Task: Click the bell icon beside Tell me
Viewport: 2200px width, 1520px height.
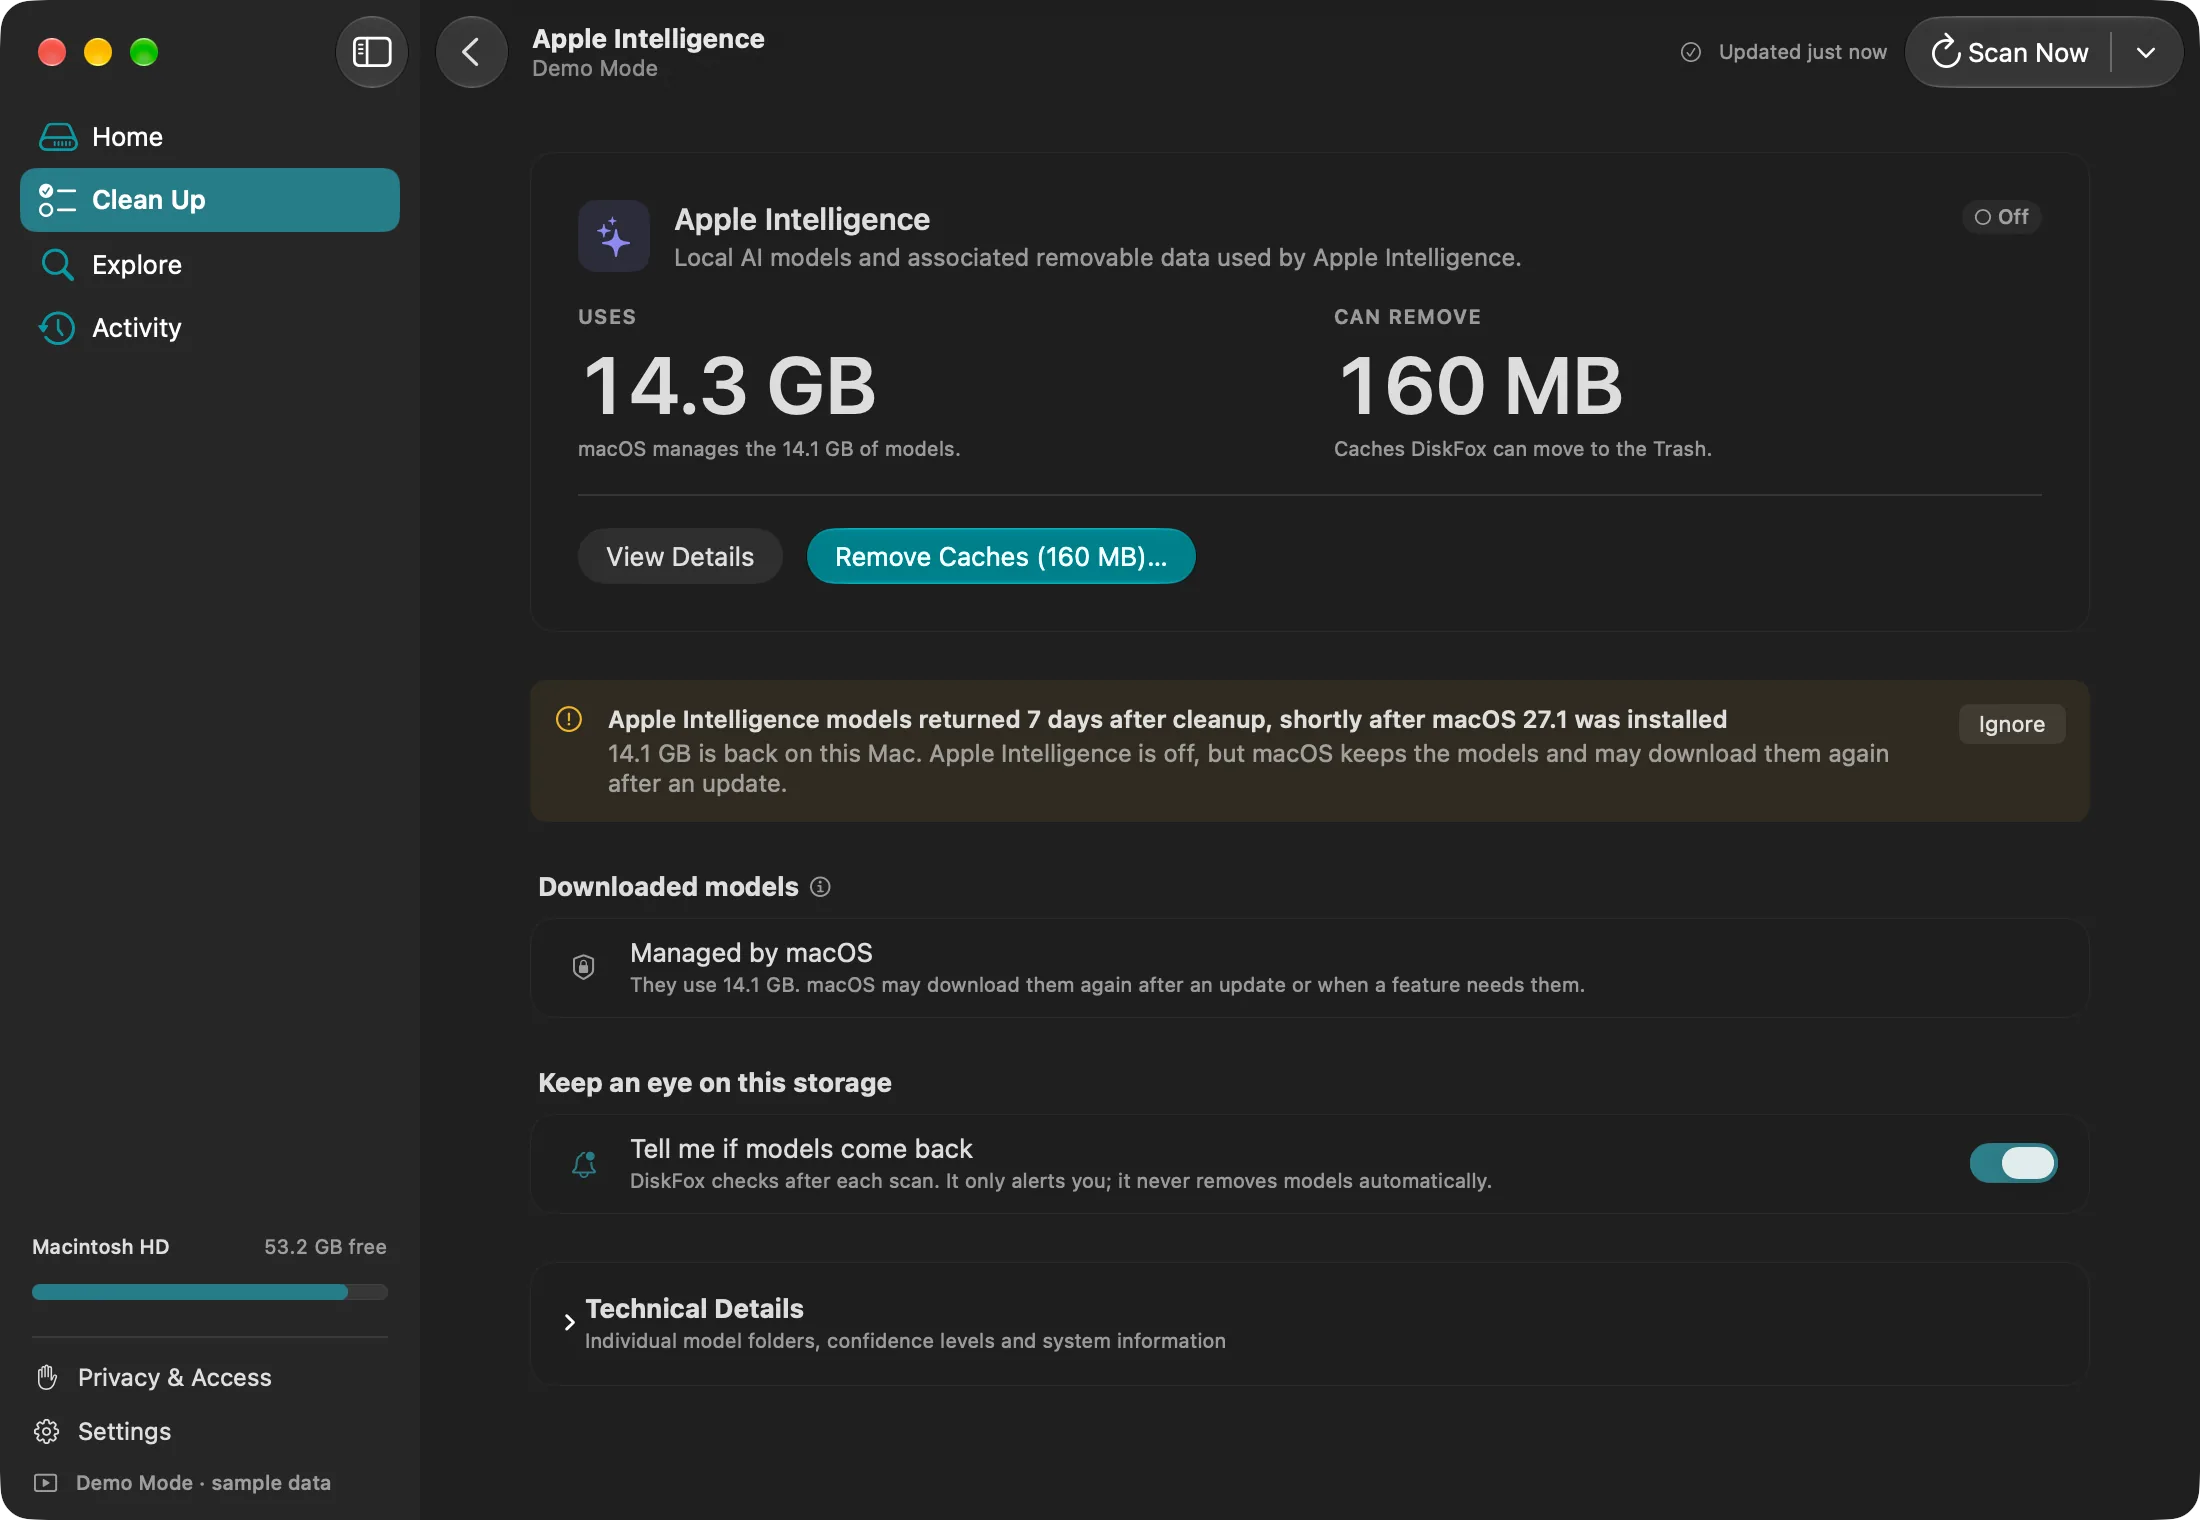Action: pos(585,1164)
